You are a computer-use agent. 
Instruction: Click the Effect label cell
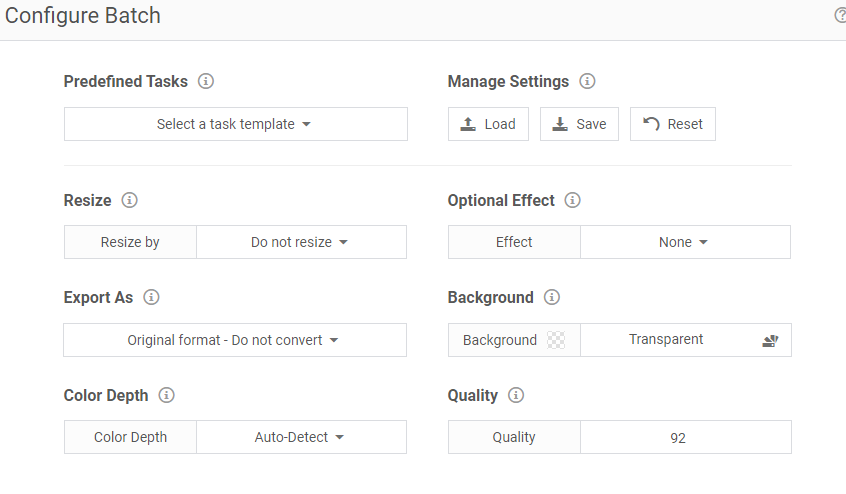pos(514,242)
